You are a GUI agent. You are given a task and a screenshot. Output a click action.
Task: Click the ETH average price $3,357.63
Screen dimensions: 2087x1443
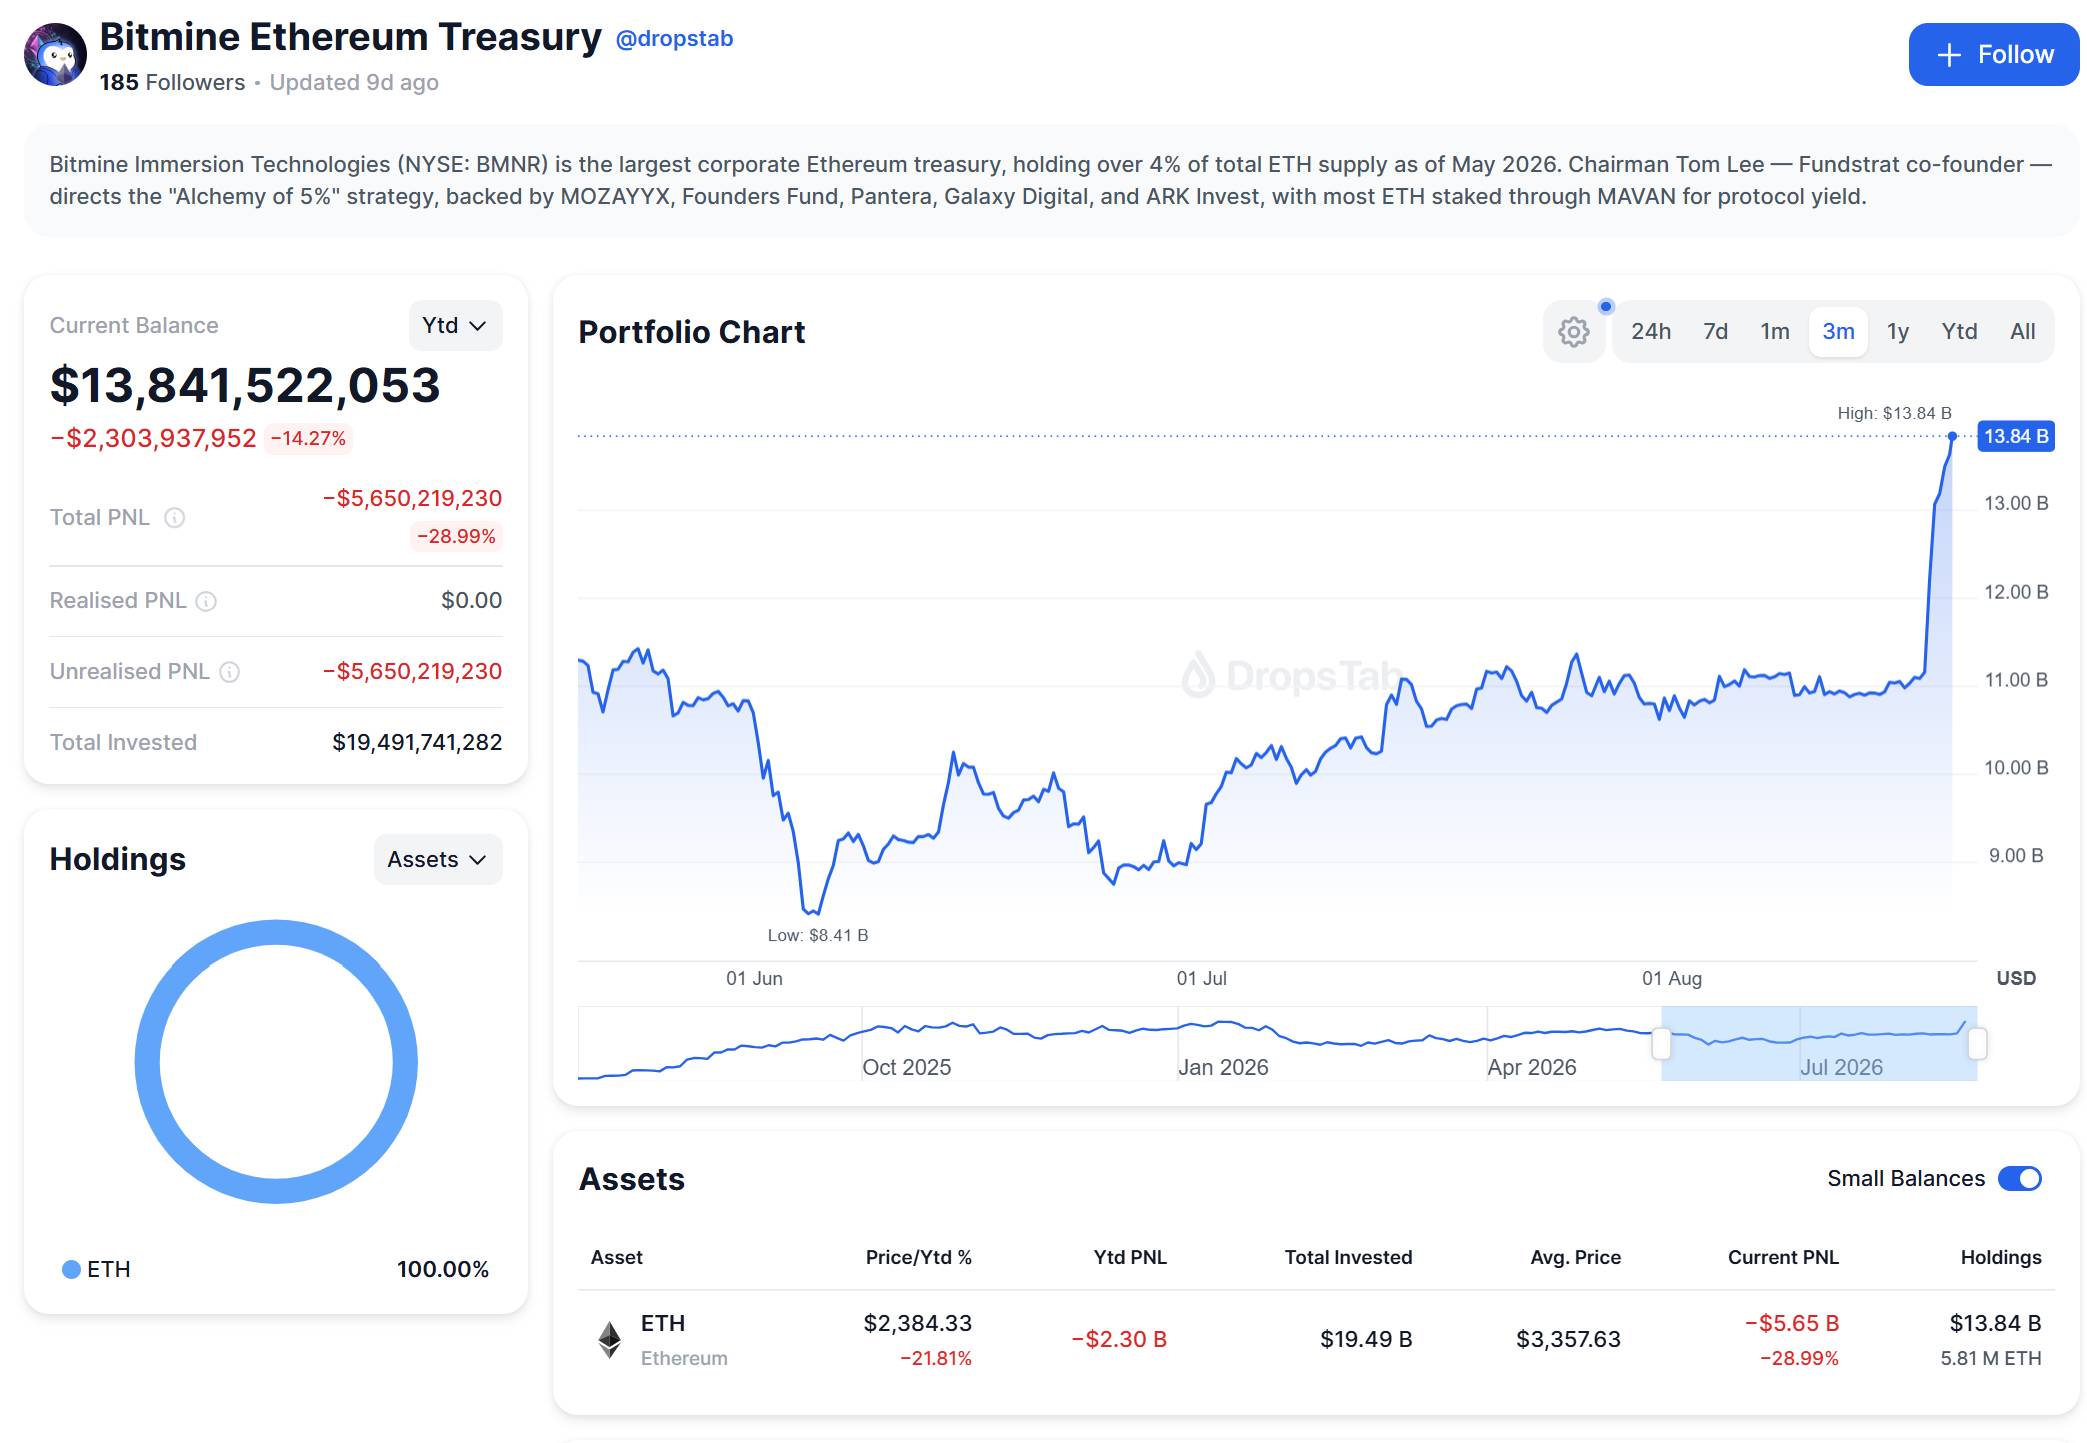coord(1568,1340)
